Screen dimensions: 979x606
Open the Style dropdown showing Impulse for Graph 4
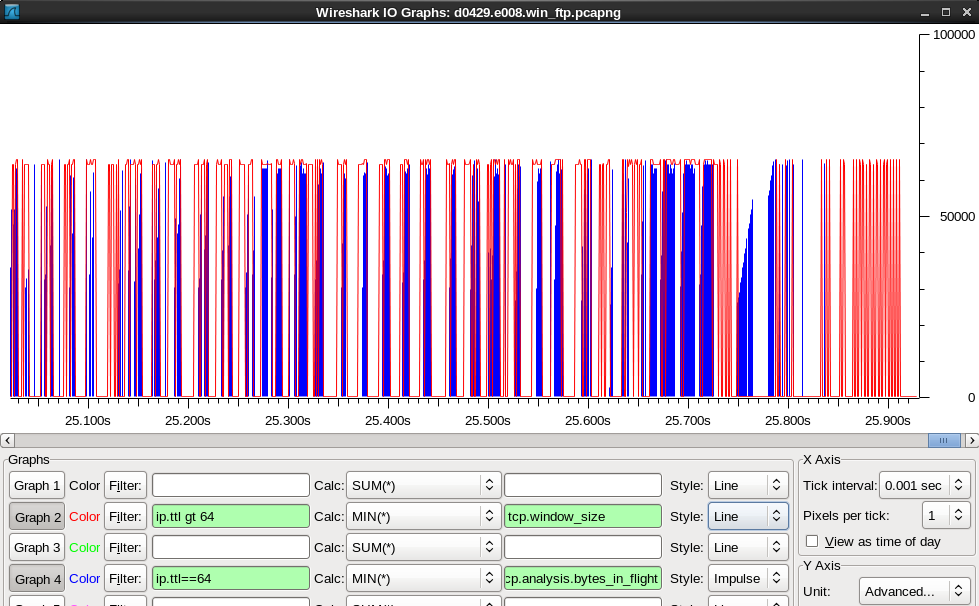pos(748,578)
